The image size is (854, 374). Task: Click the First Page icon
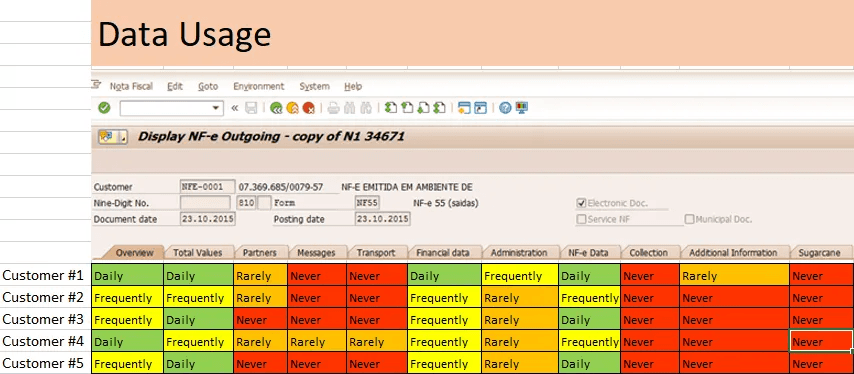coord(391,108)
